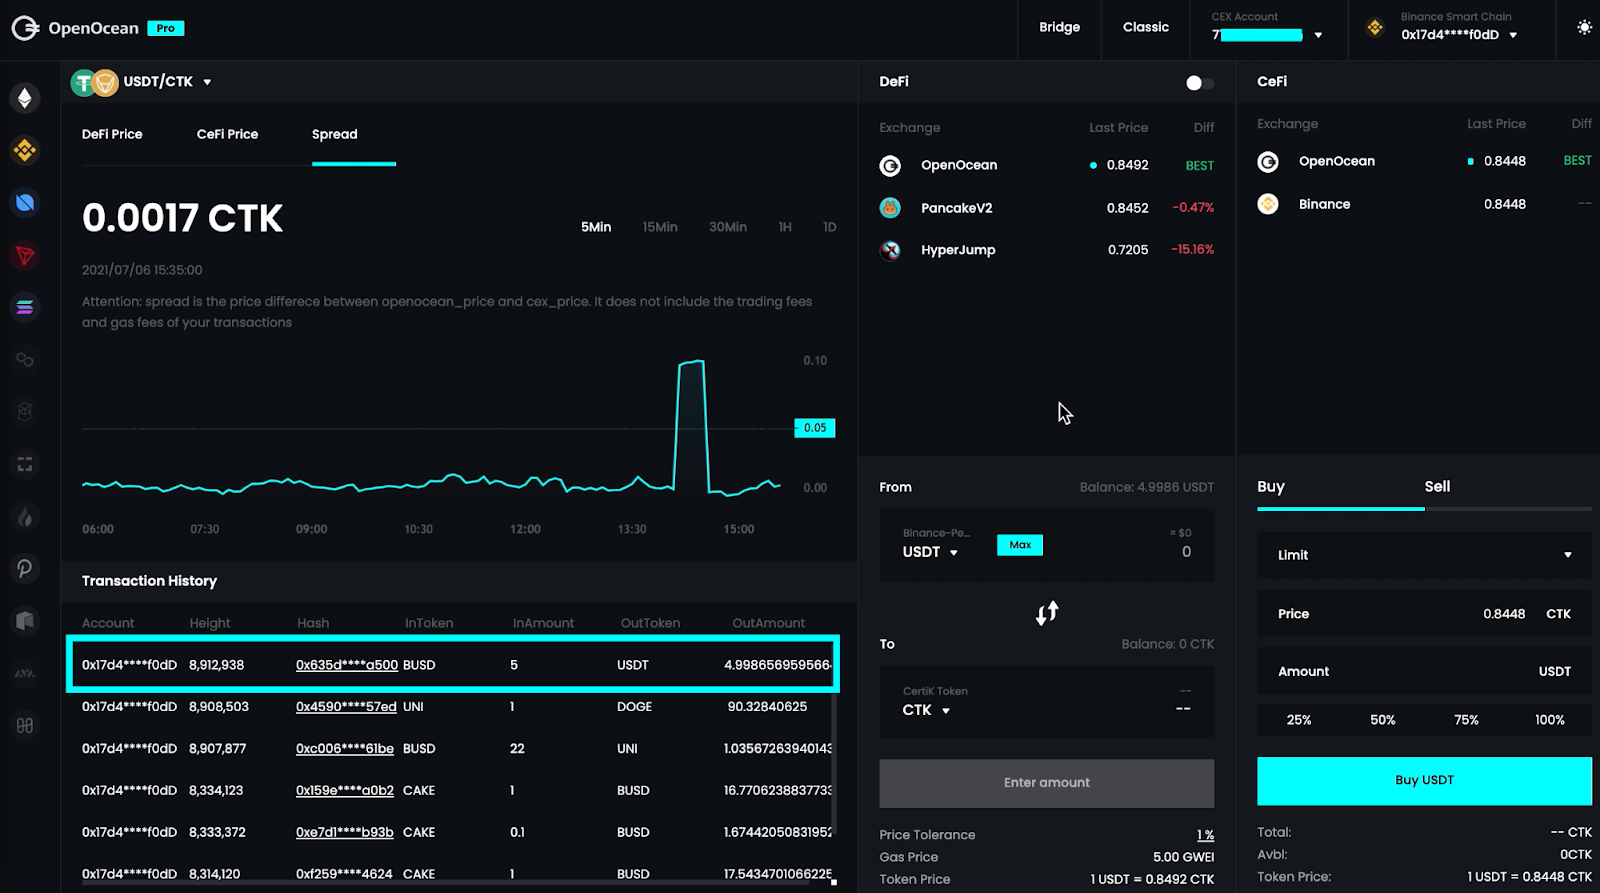The image size is (1600, 893).
Task: Click the Polygon chain icon in sidebar
Action: (x=25, y=359)
